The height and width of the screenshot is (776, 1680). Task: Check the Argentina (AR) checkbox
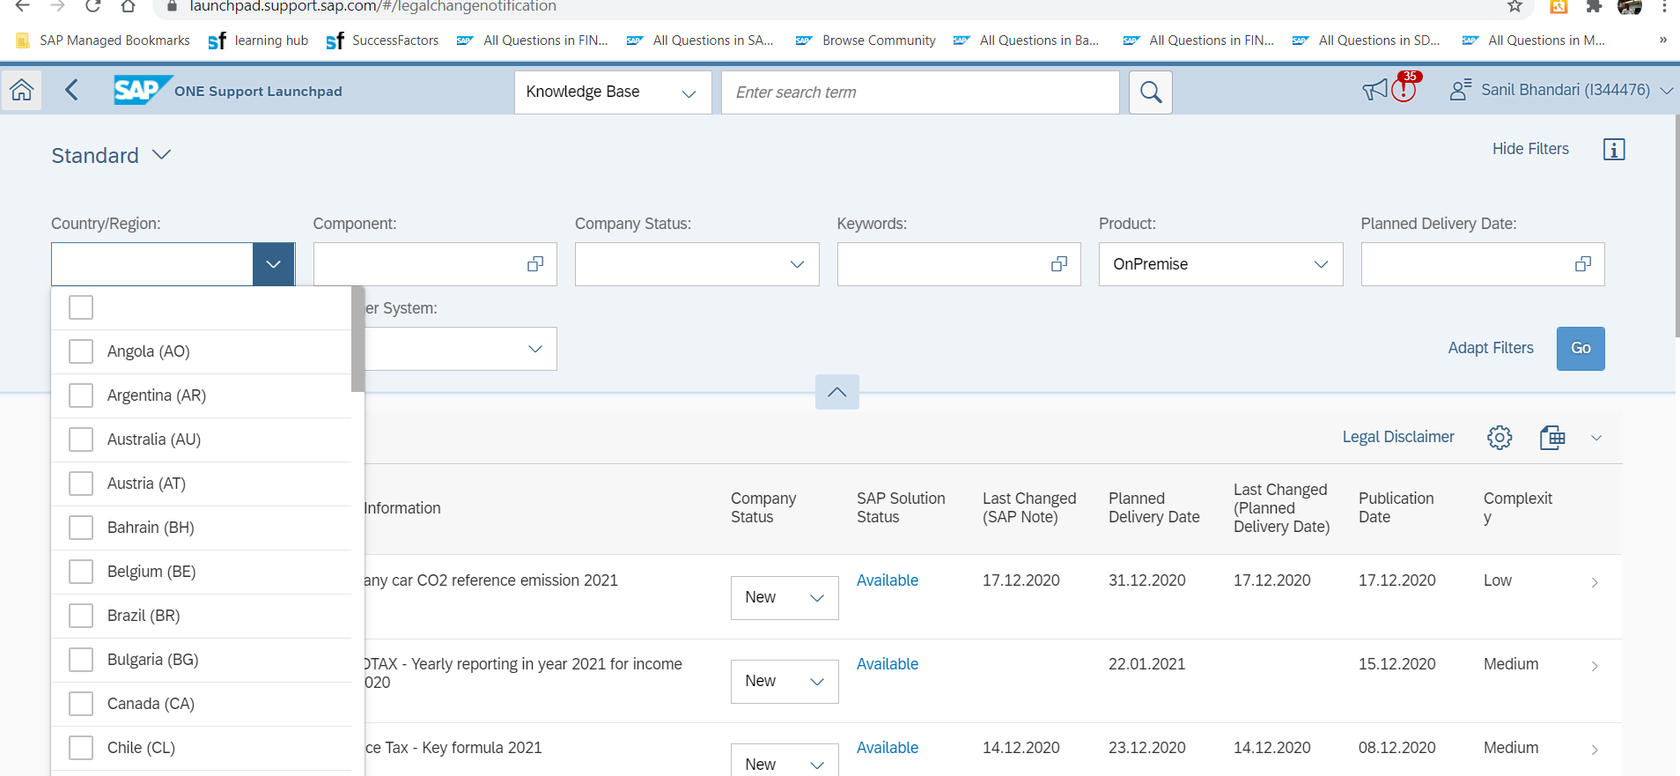click(x=81, y=395)
